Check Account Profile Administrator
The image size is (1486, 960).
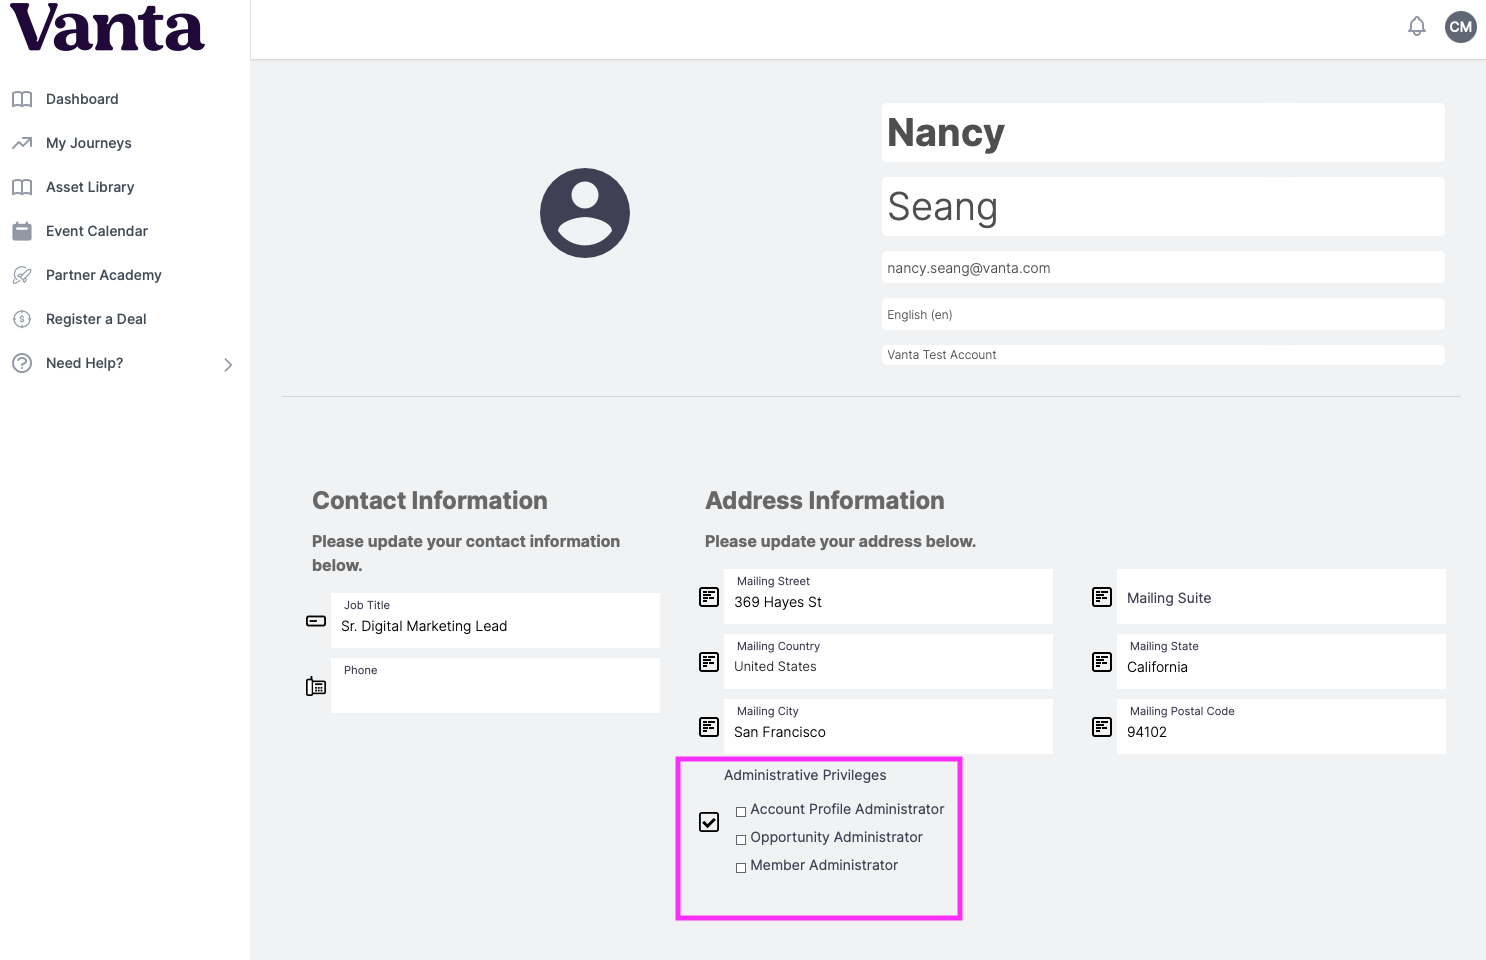[x=741, y=812]
